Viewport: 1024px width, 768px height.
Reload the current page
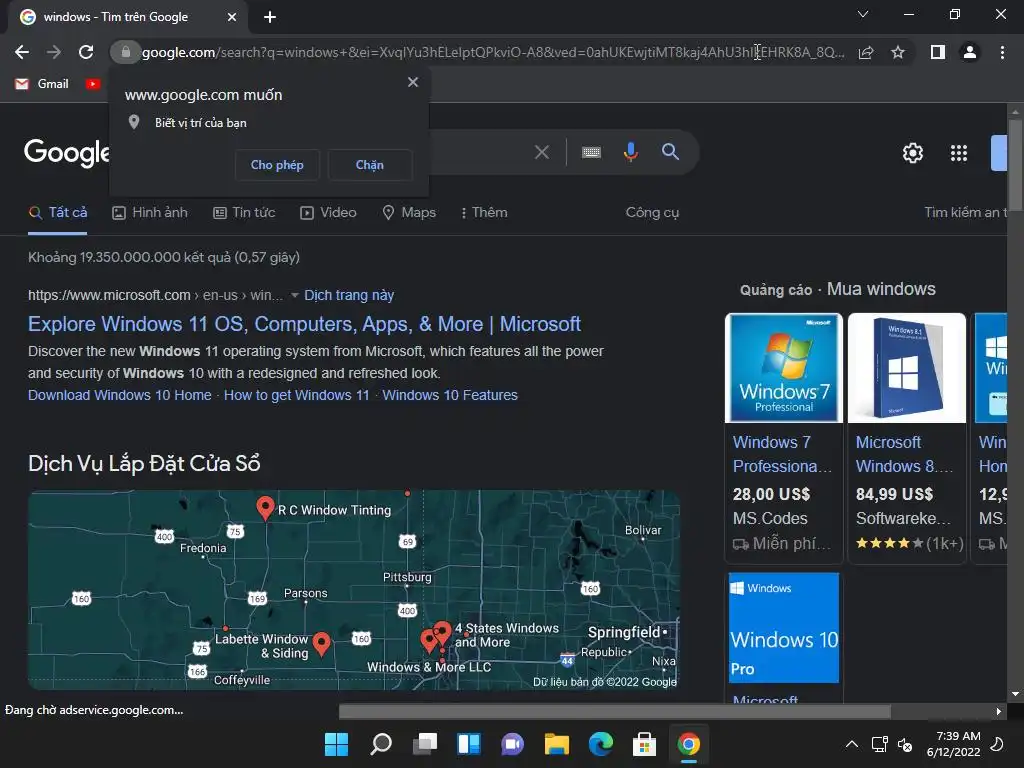(86, 52)
